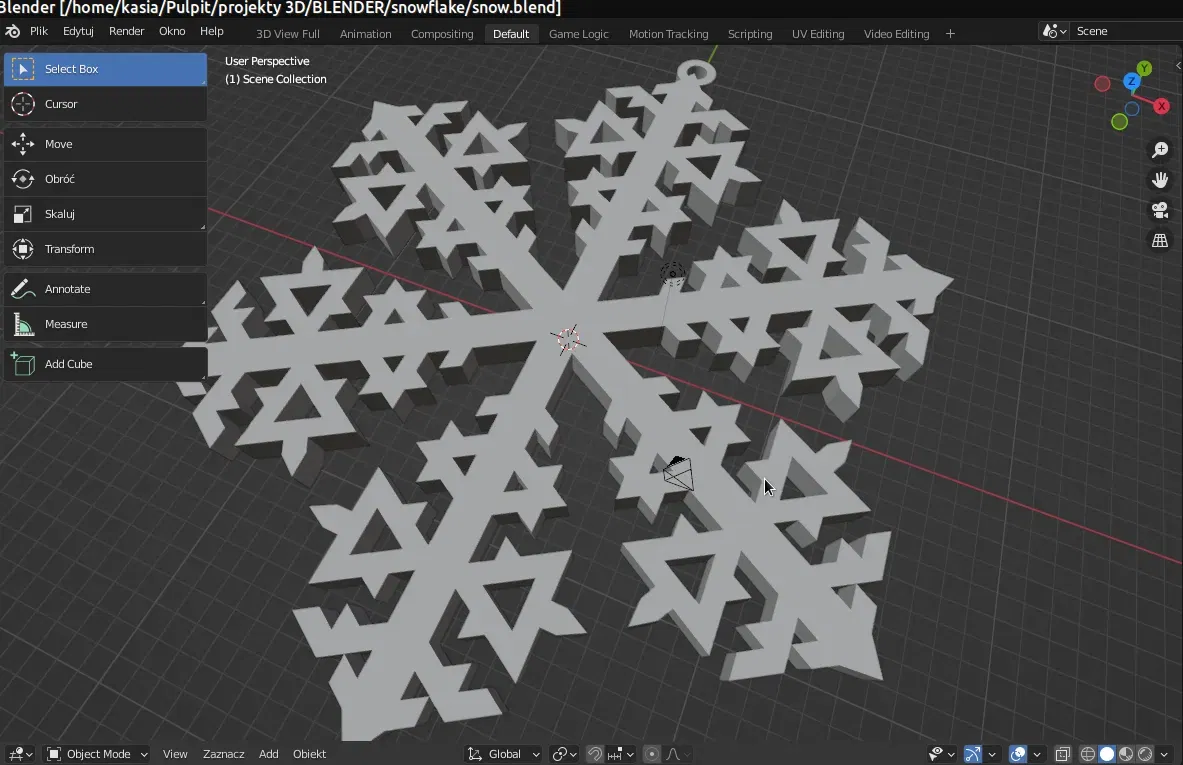Select the Skaluj scale tool
Image resolution: width=1183 pixels, height=765 pixels.
point(105,214)
